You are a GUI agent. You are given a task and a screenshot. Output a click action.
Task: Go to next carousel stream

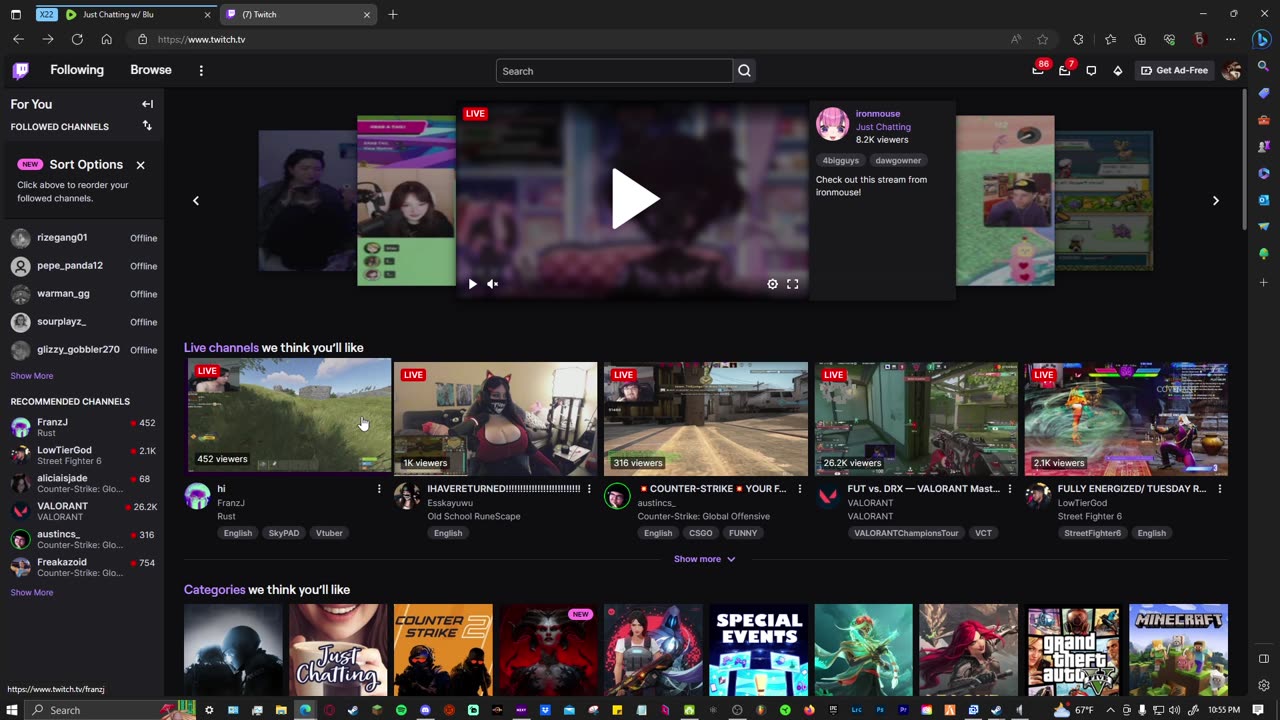point(1216,201)
